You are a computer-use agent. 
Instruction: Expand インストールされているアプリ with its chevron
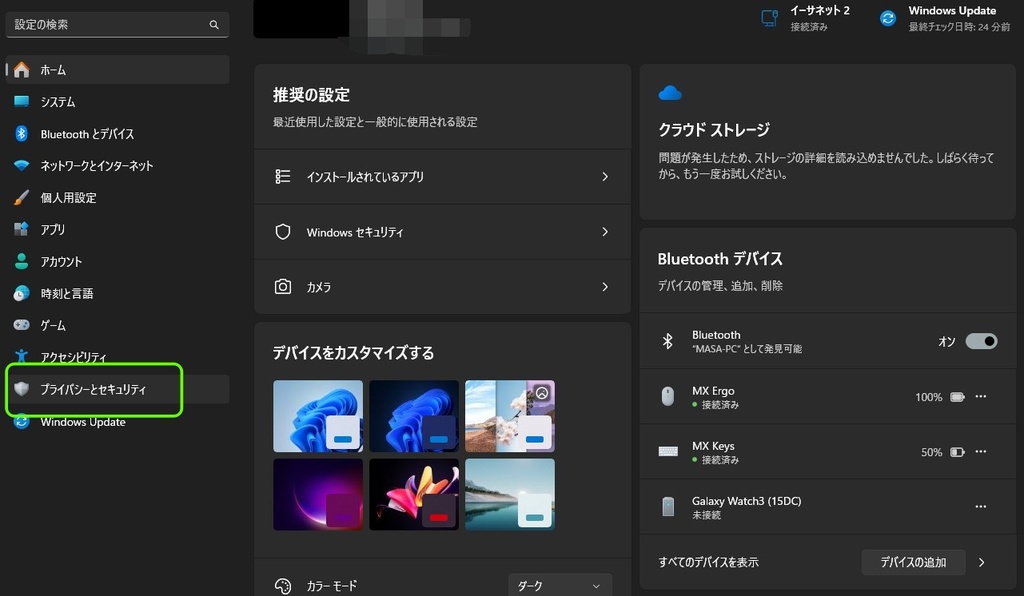click(x=605, y=176)
